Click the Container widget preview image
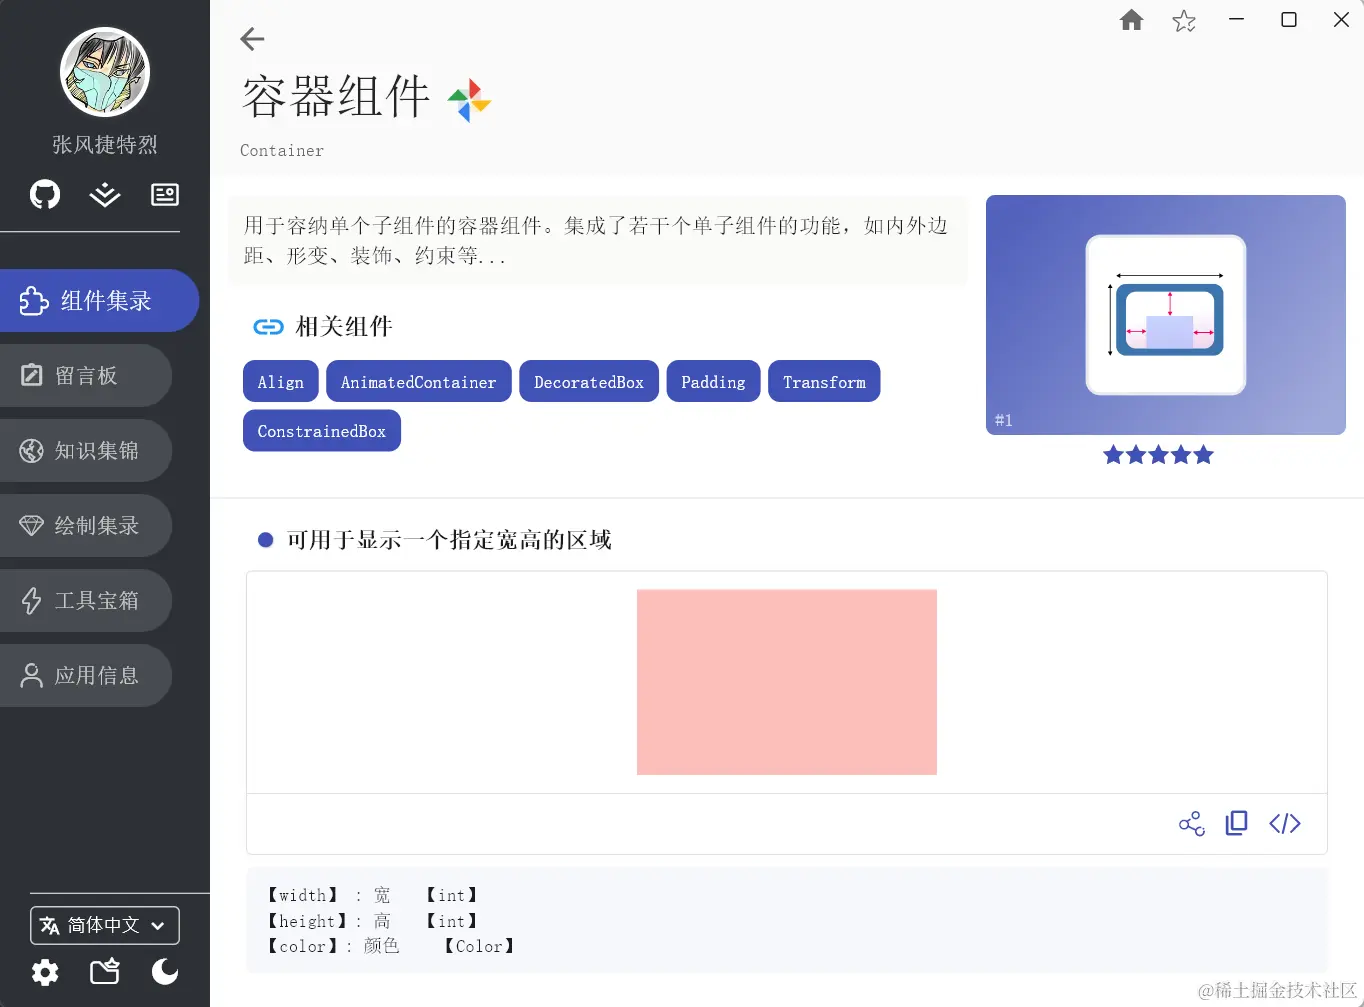This screenshot has width=1364, height=1007. click(x=1166, y=315)
